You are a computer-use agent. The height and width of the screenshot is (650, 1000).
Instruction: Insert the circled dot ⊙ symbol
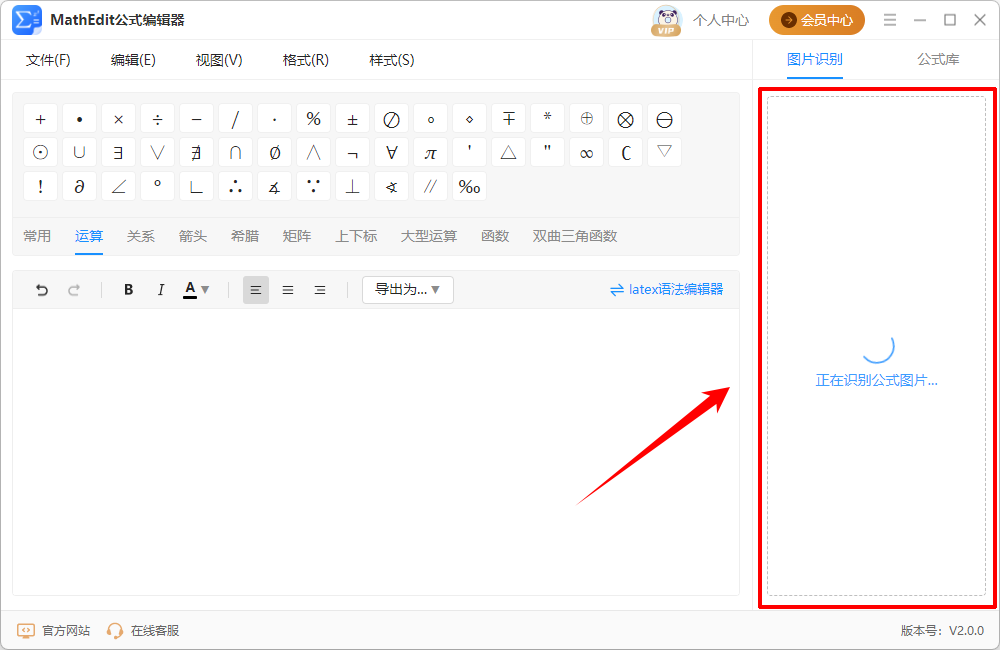(40, 152)
